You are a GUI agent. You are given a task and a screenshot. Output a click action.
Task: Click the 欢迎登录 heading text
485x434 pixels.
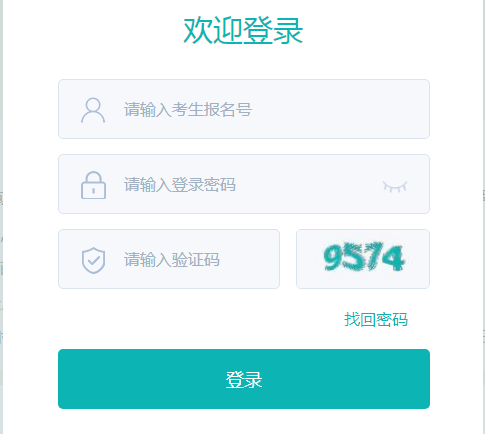(x=243, y=31)
